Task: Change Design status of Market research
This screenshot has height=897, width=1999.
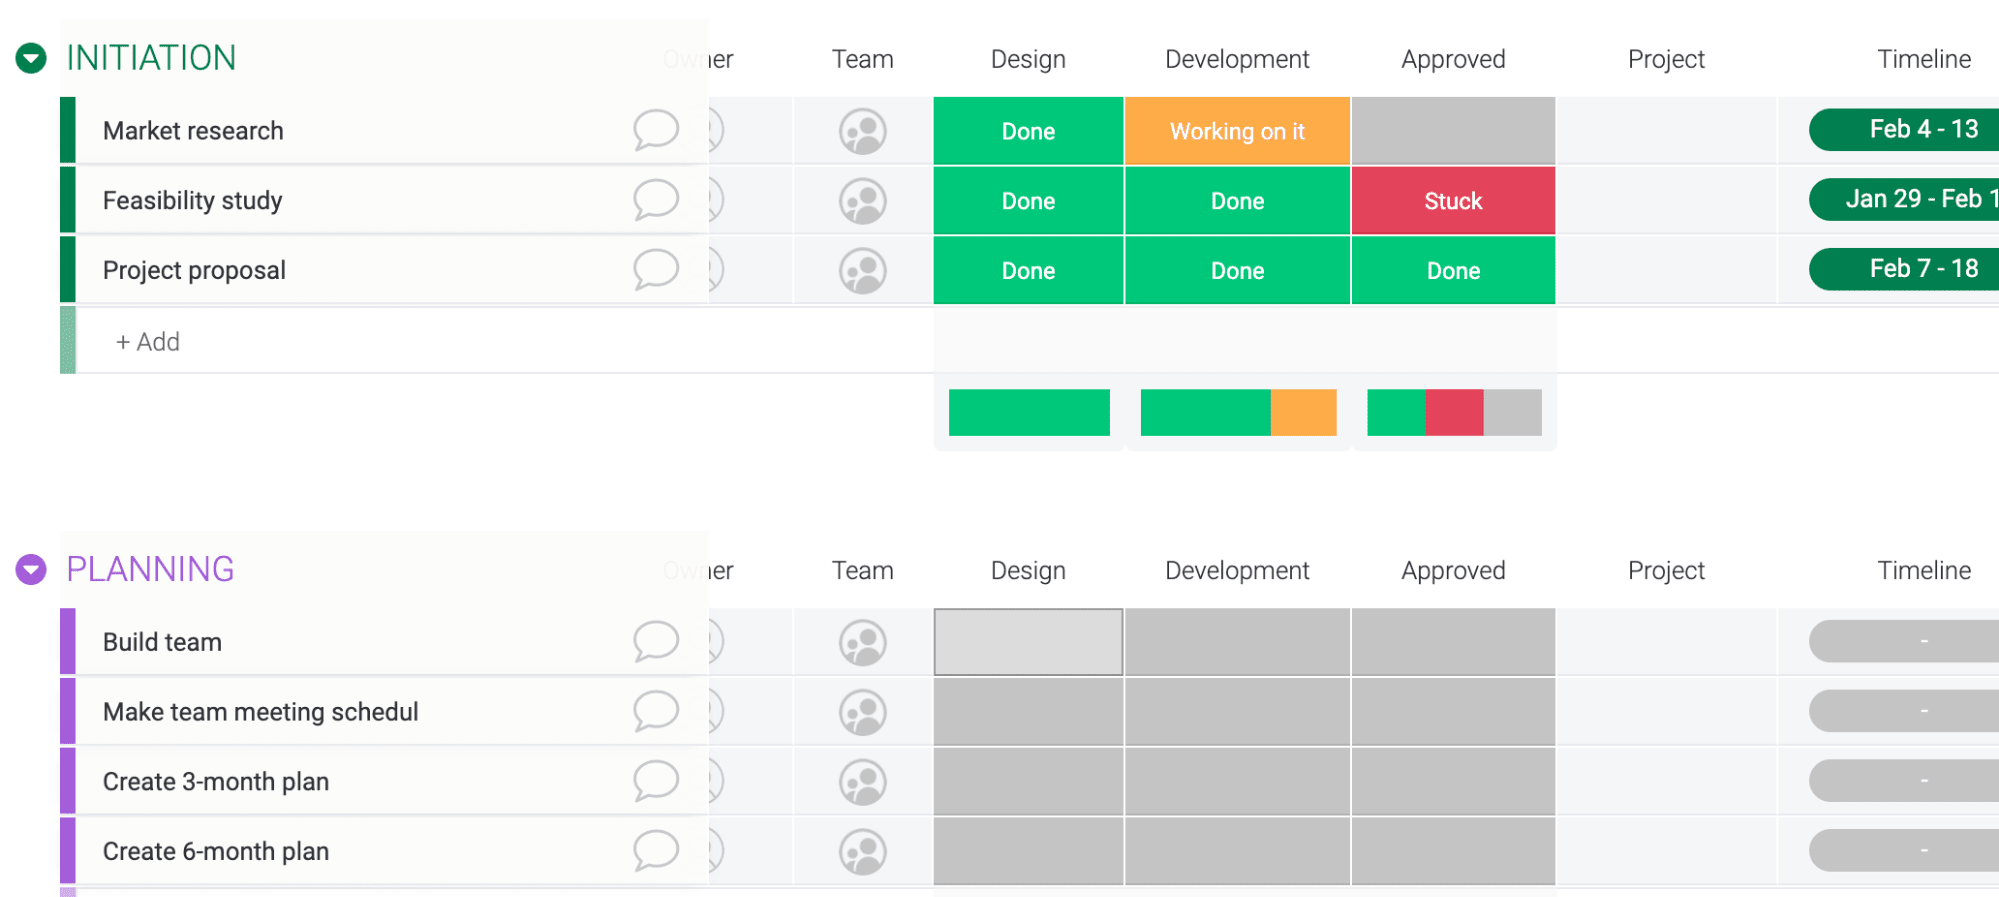Action: 1028,131
